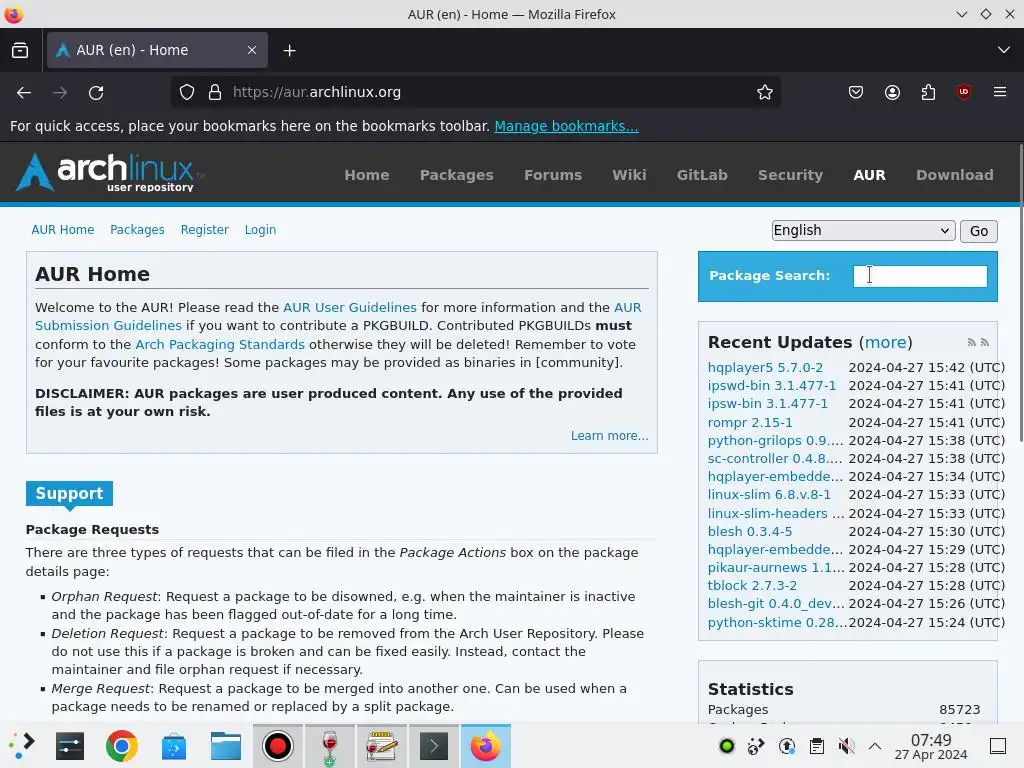The height and width of the screenshot is (768, 1024).
Task: Open the English language dropdown
Action: click(x=863, y=230)
